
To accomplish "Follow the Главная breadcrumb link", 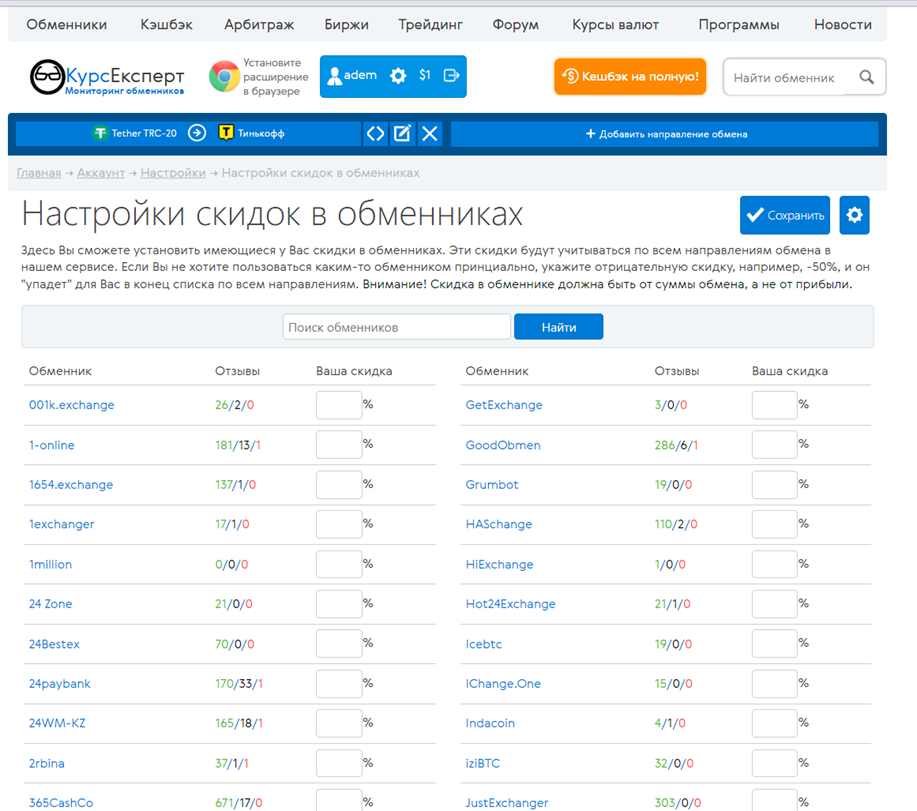I will point(39,173).
